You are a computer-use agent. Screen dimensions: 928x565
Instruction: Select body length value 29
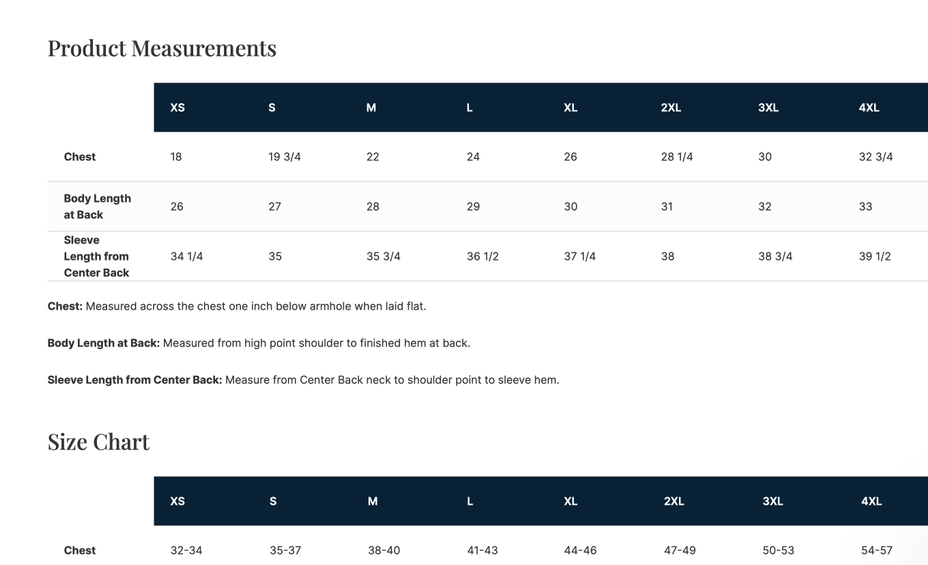[473, 207]
